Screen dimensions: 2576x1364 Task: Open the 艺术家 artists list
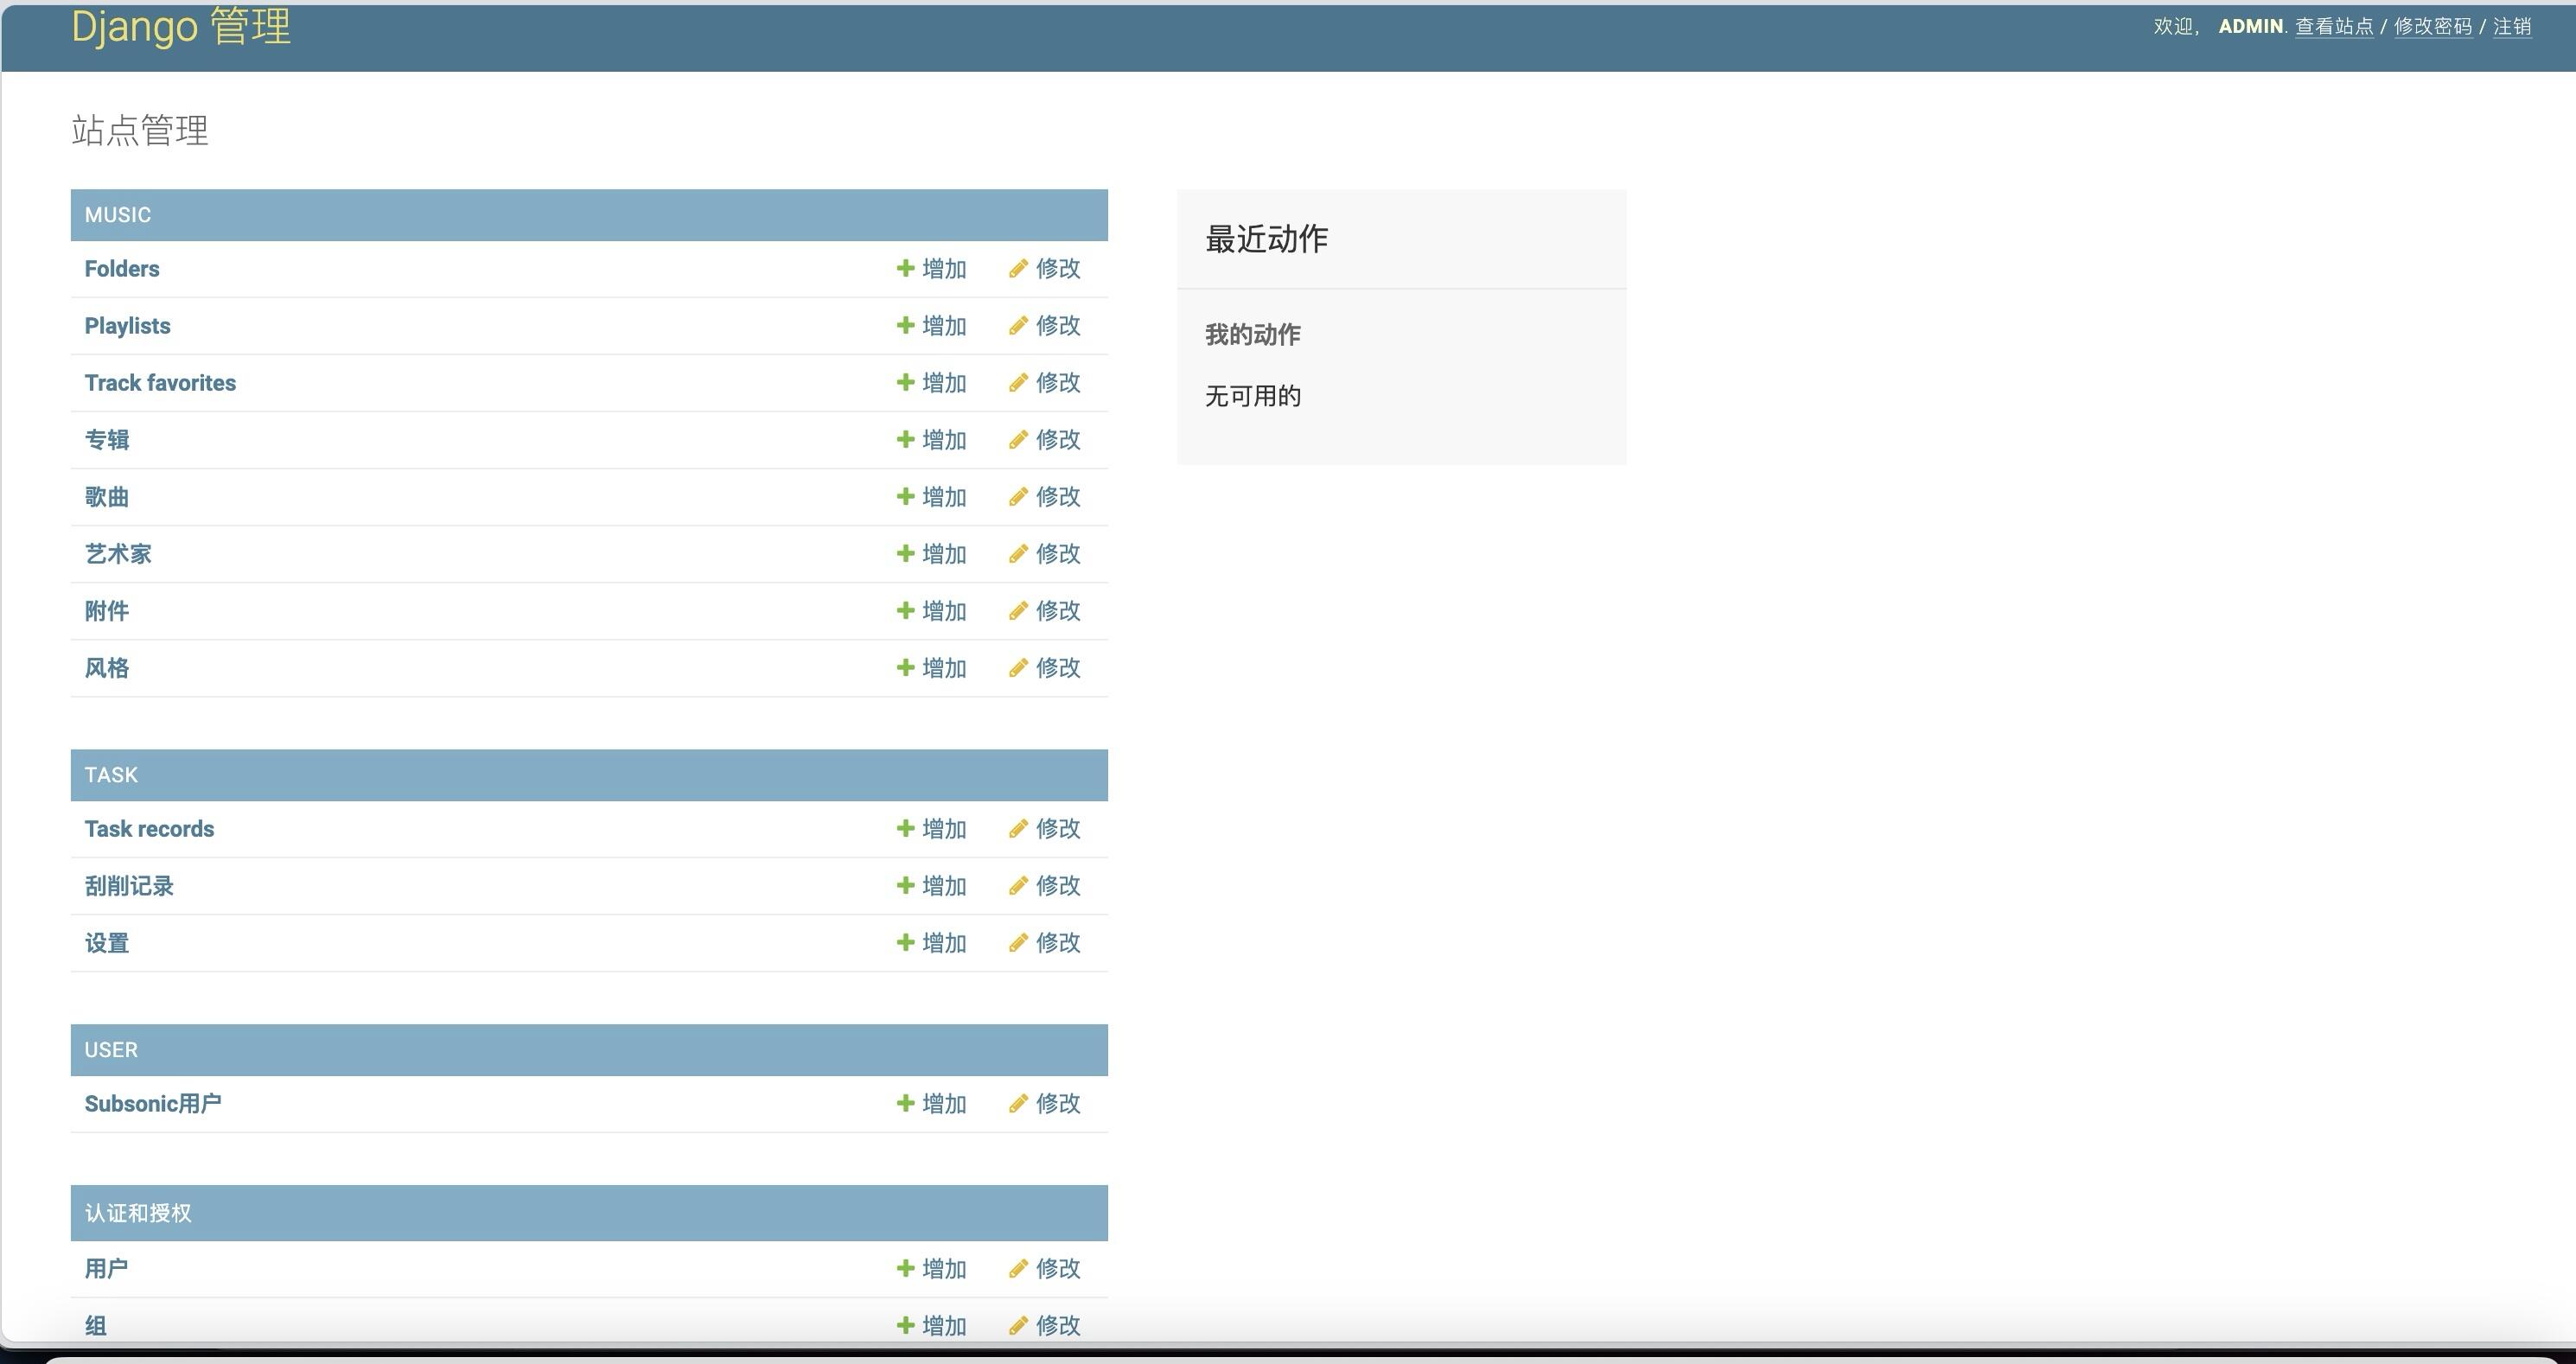118,553
